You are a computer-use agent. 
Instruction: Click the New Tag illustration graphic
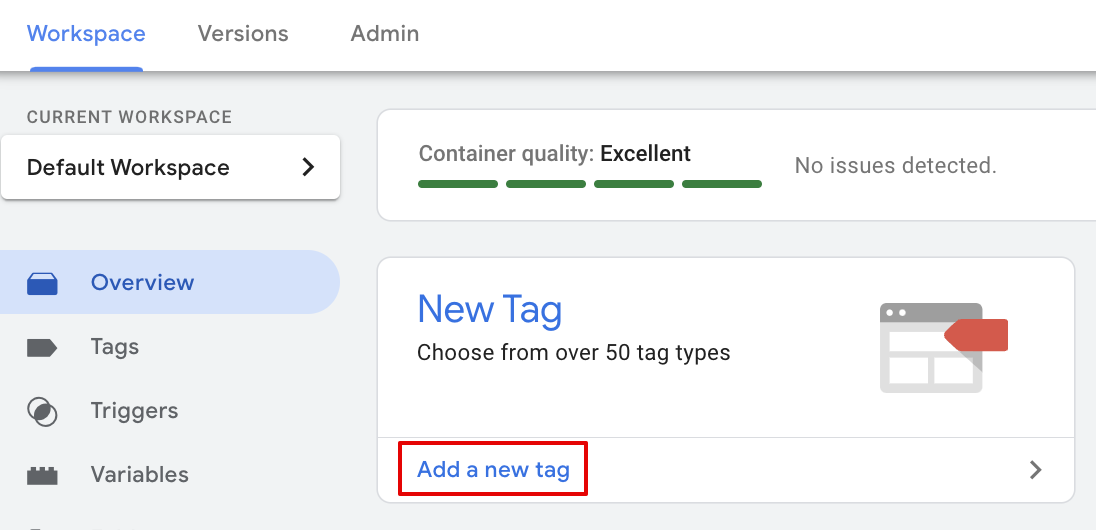942,346
